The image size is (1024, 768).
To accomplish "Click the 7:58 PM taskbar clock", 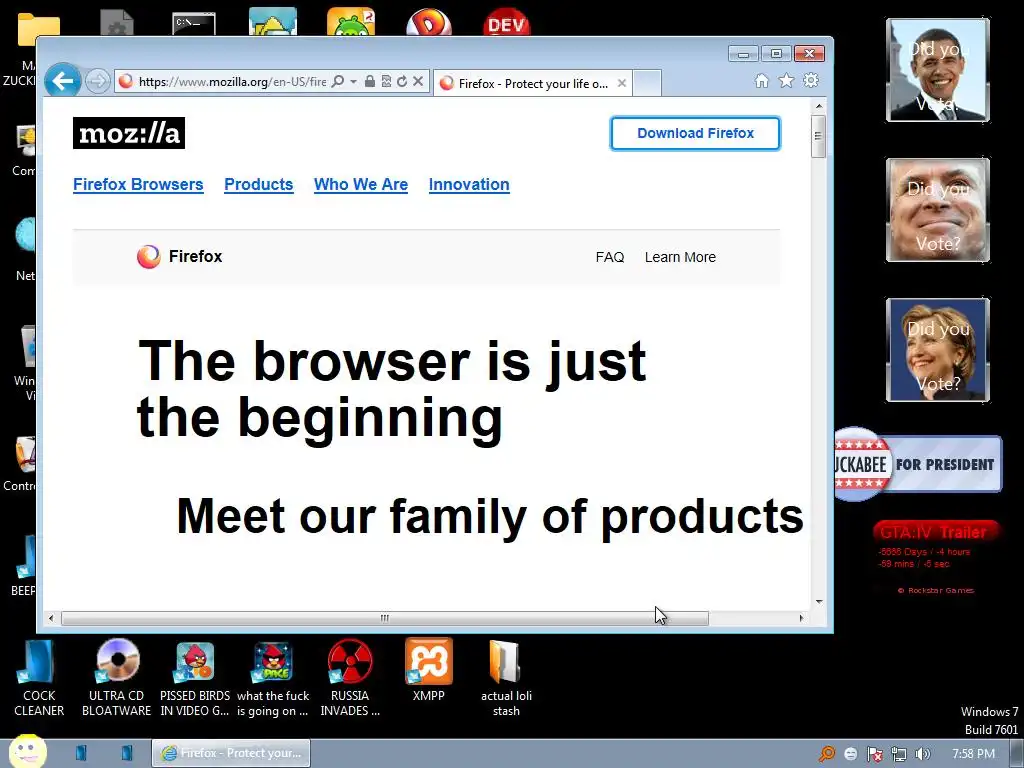I will point(973,754).
